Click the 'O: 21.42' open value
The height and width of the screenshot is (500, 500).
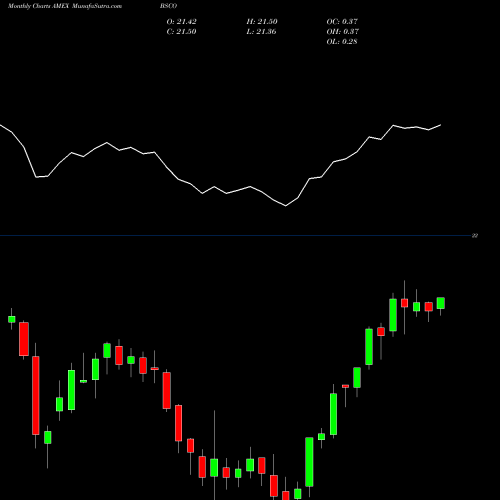pos(182,22)
